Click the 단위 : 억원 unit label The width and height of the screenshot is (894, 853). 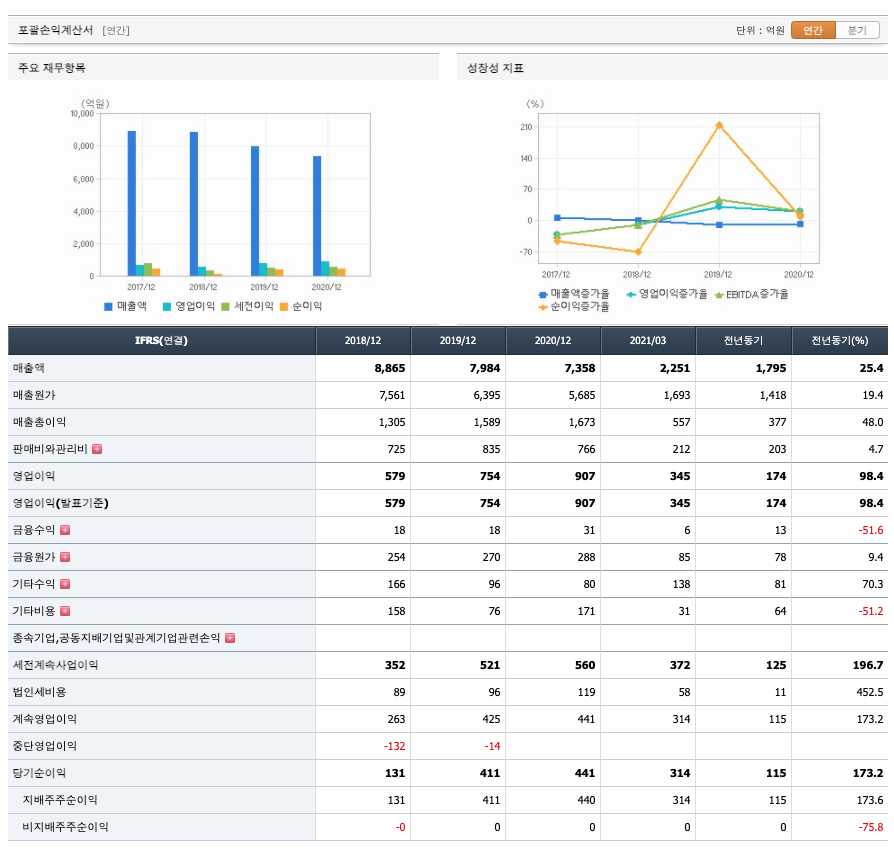760,30
